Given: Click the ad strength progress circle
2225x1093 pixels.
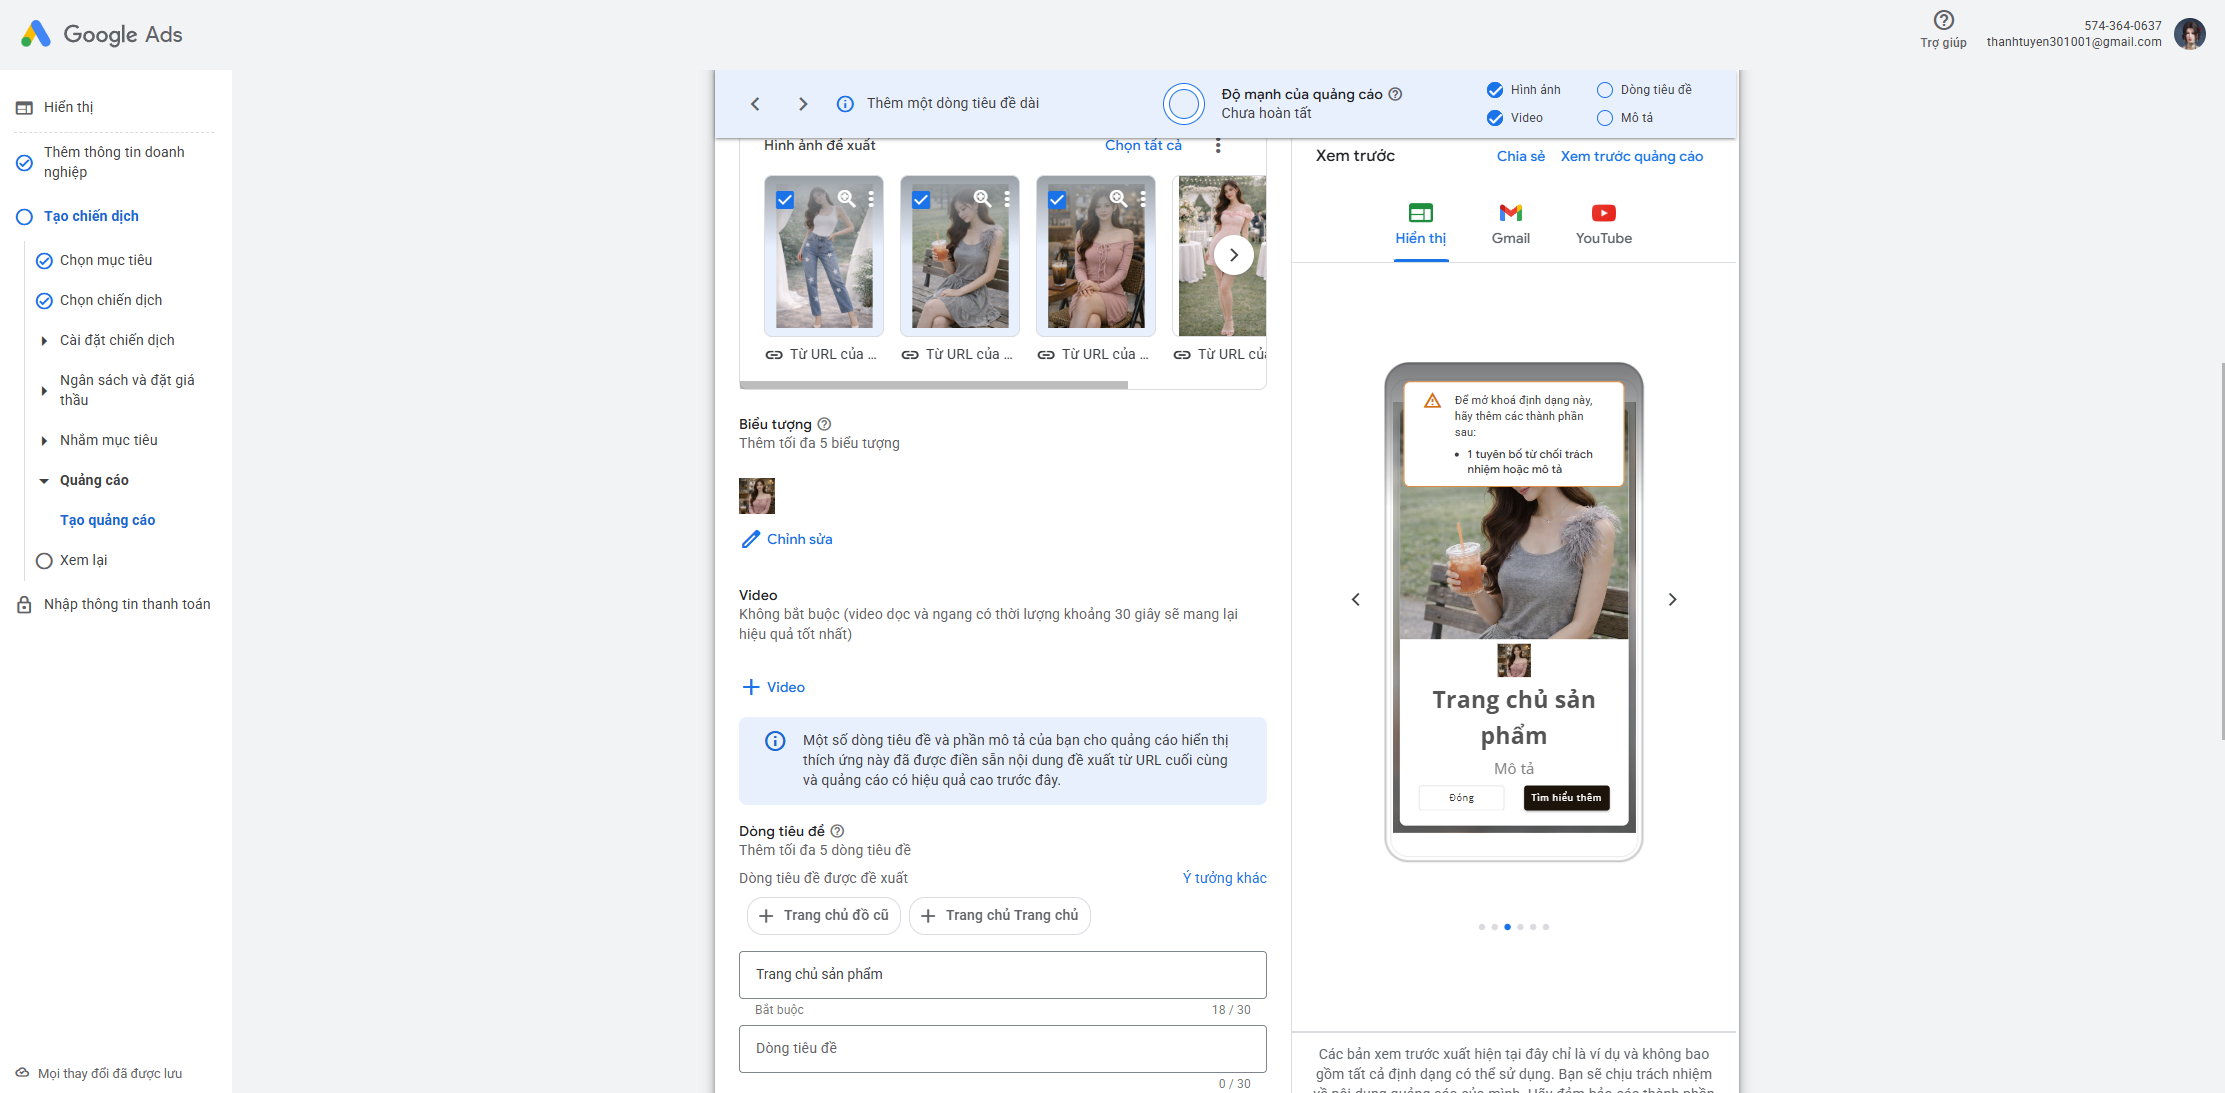Looking at the screenshot, I should click(x=1184, y=104).
